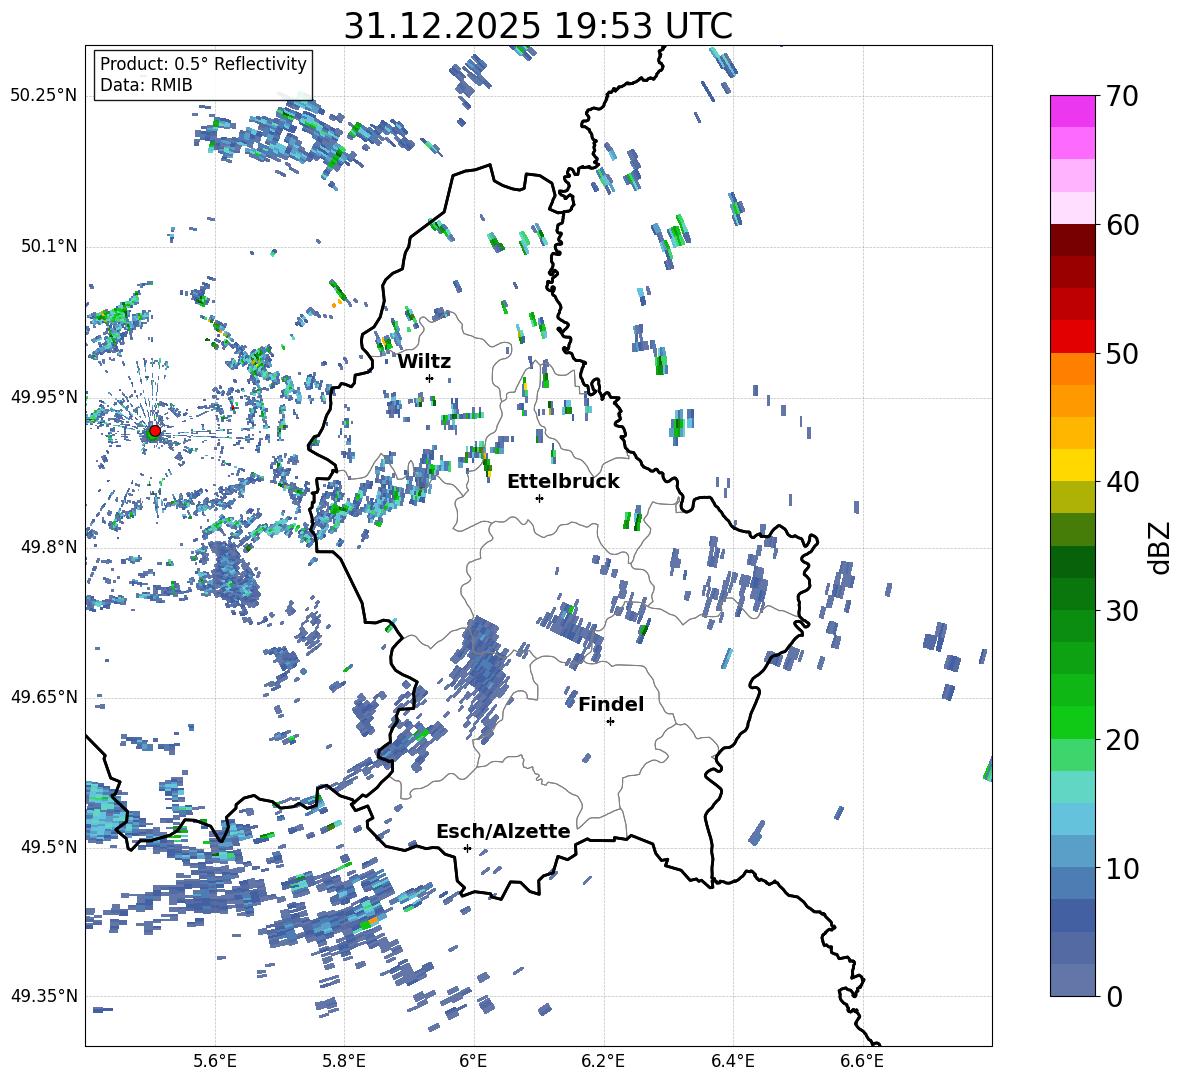Click the 5.8°E longitude label

pos(344,1061)
